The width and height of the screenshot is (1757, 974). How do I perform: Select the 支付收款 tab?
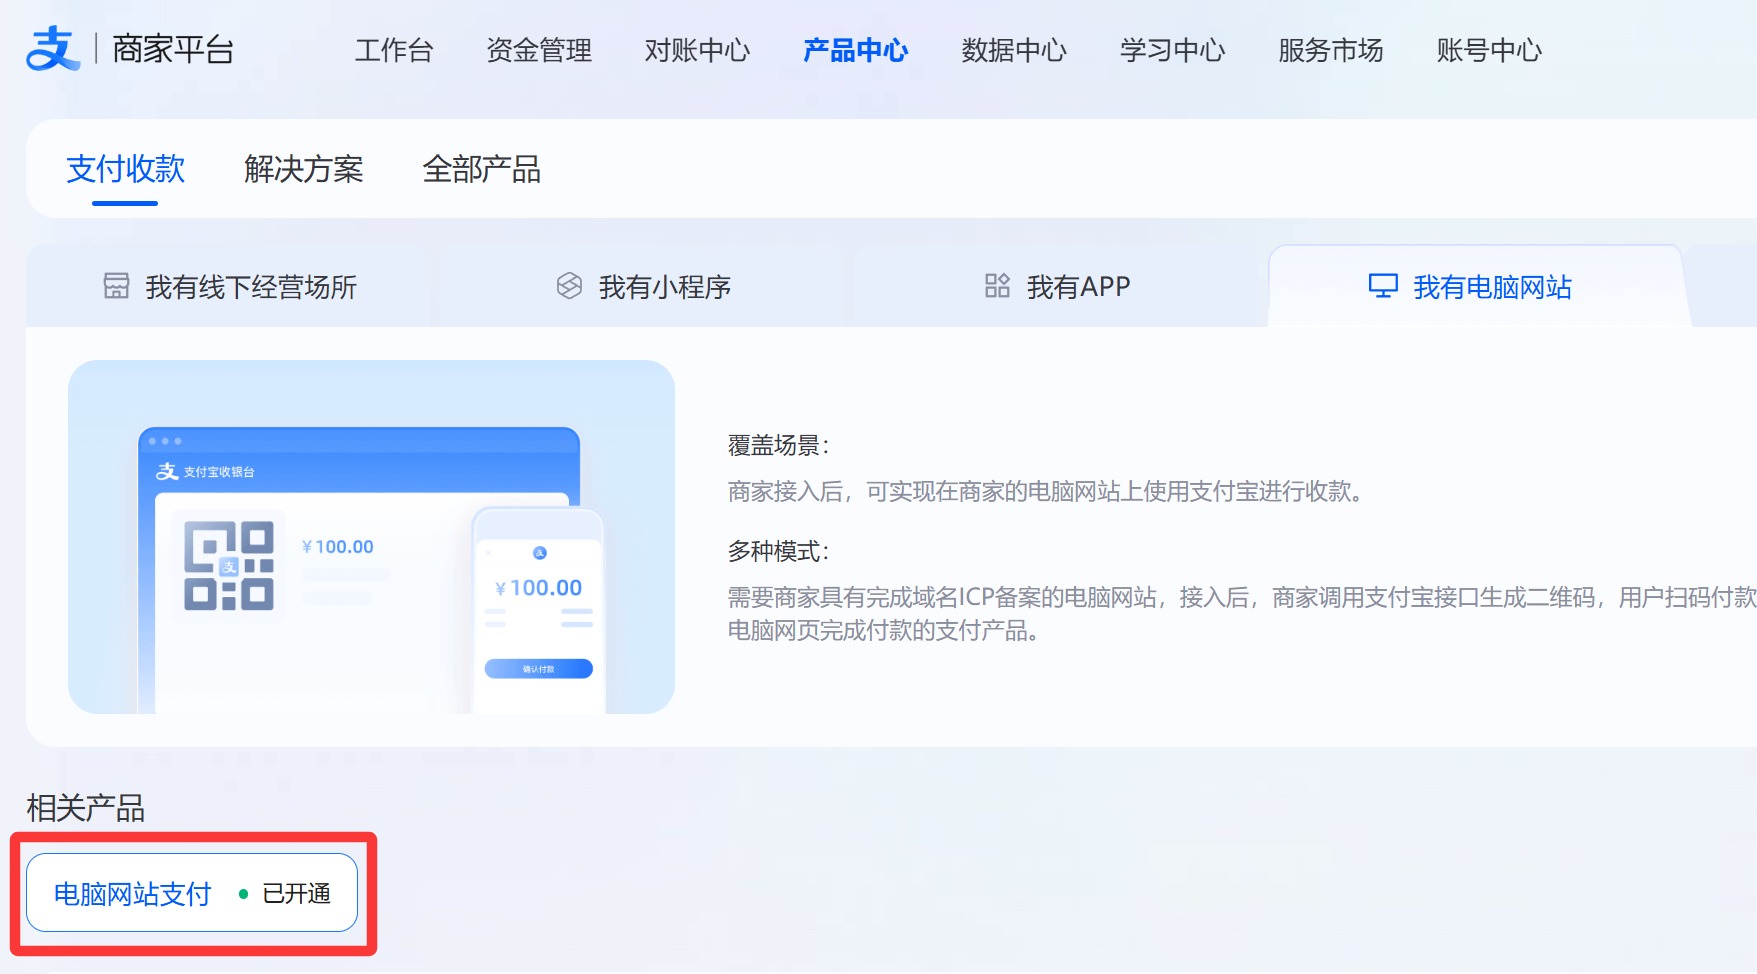click(x=125, y=169)
